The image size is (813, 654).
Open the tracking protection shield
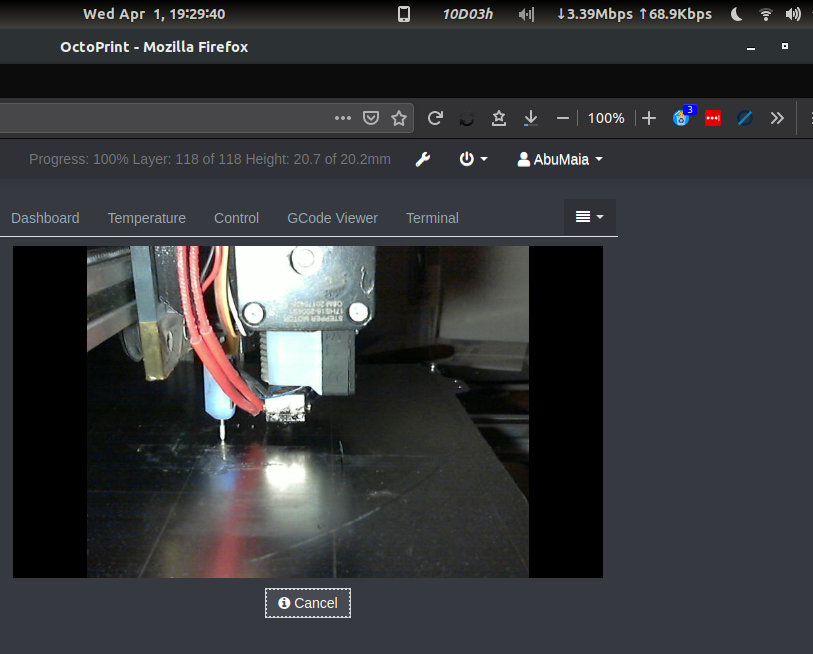click(371, 118)
